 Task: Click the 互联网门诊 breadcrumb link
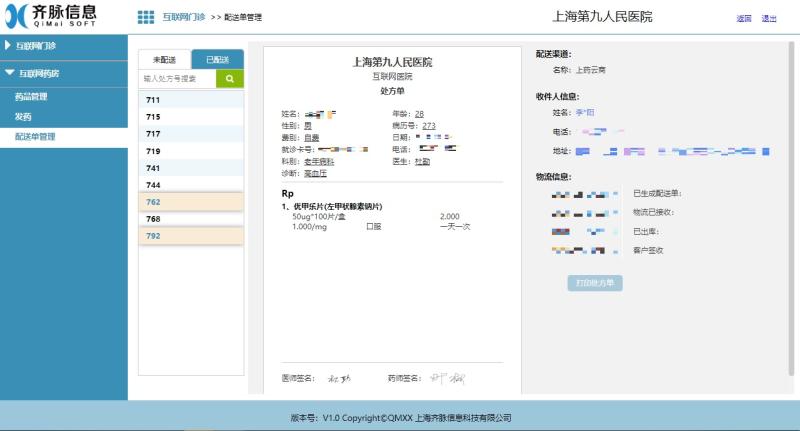(184, 18)
